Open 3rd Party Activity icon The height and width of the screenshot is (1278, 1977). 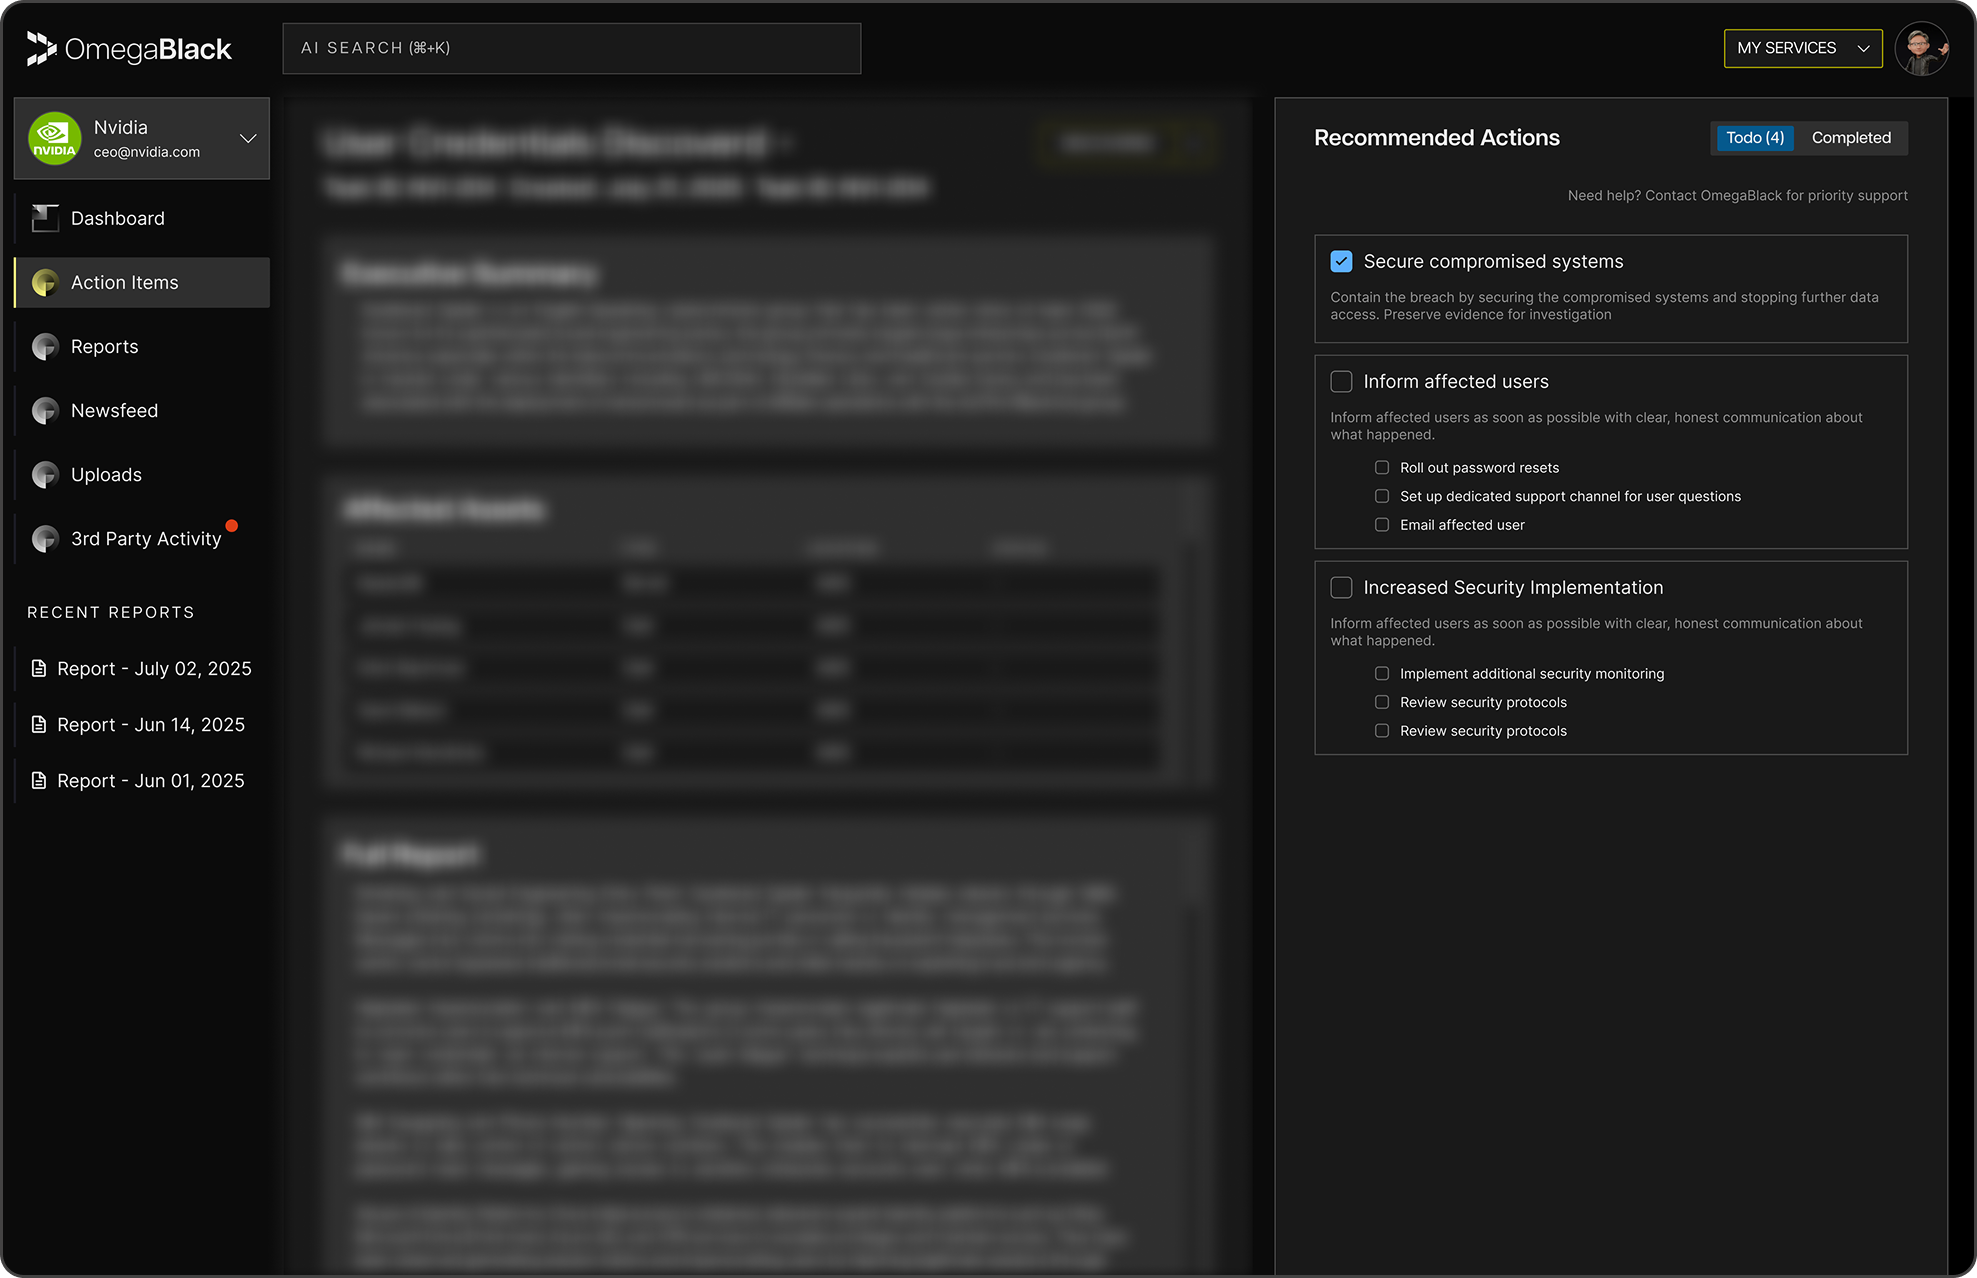tap(45, 539)
